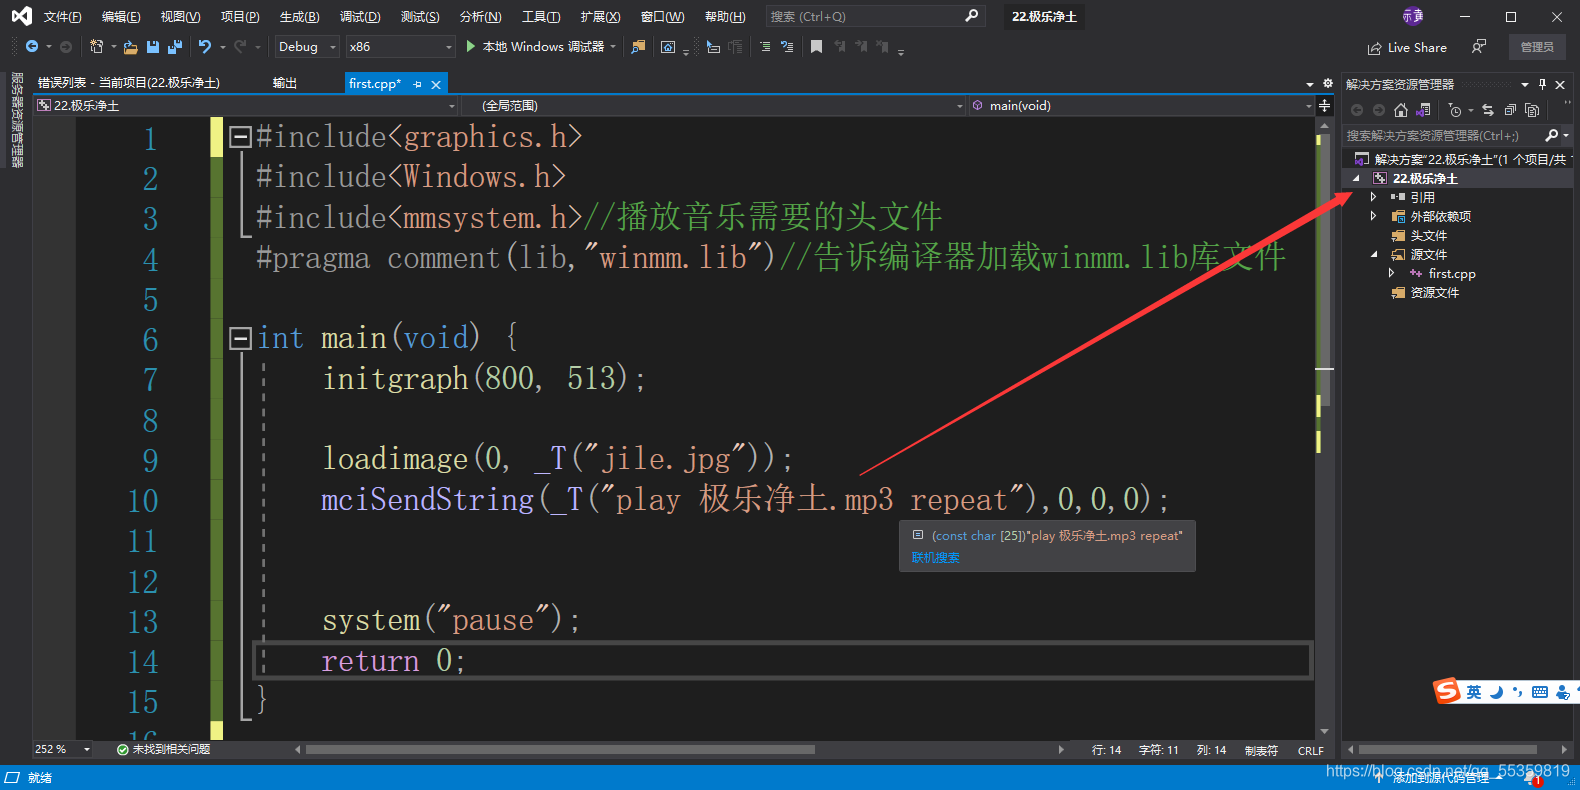
Task: Pin the Solution Explorer panel
Action: 1542,84
